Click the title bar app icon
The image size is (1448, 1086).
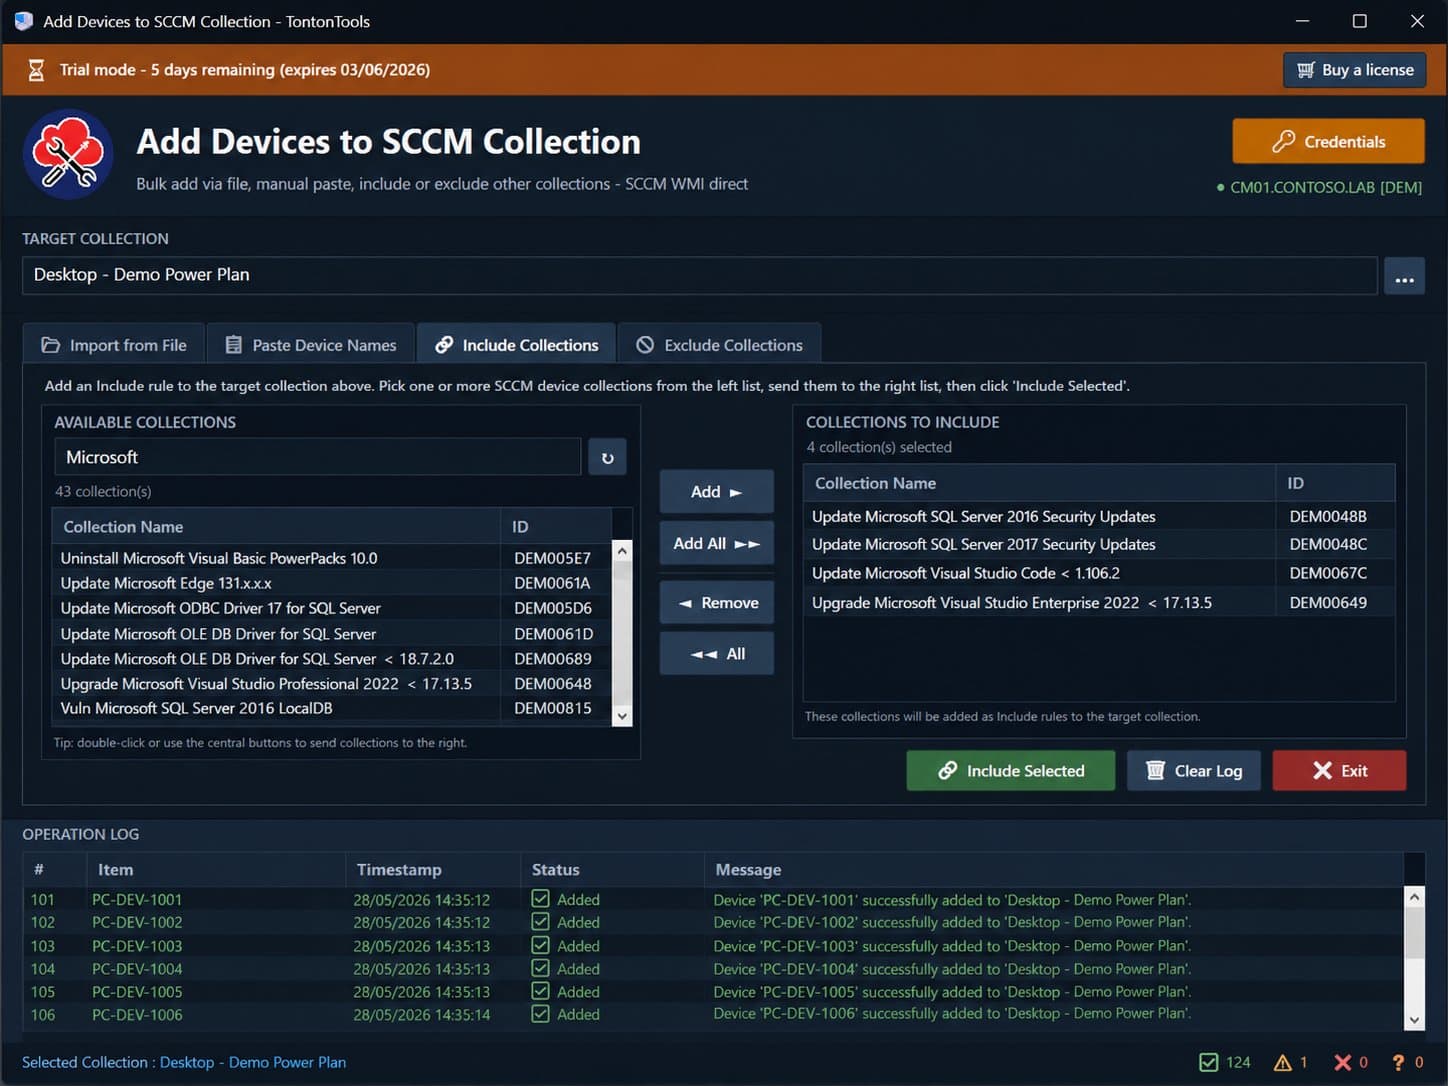click(x=23, y=21)
